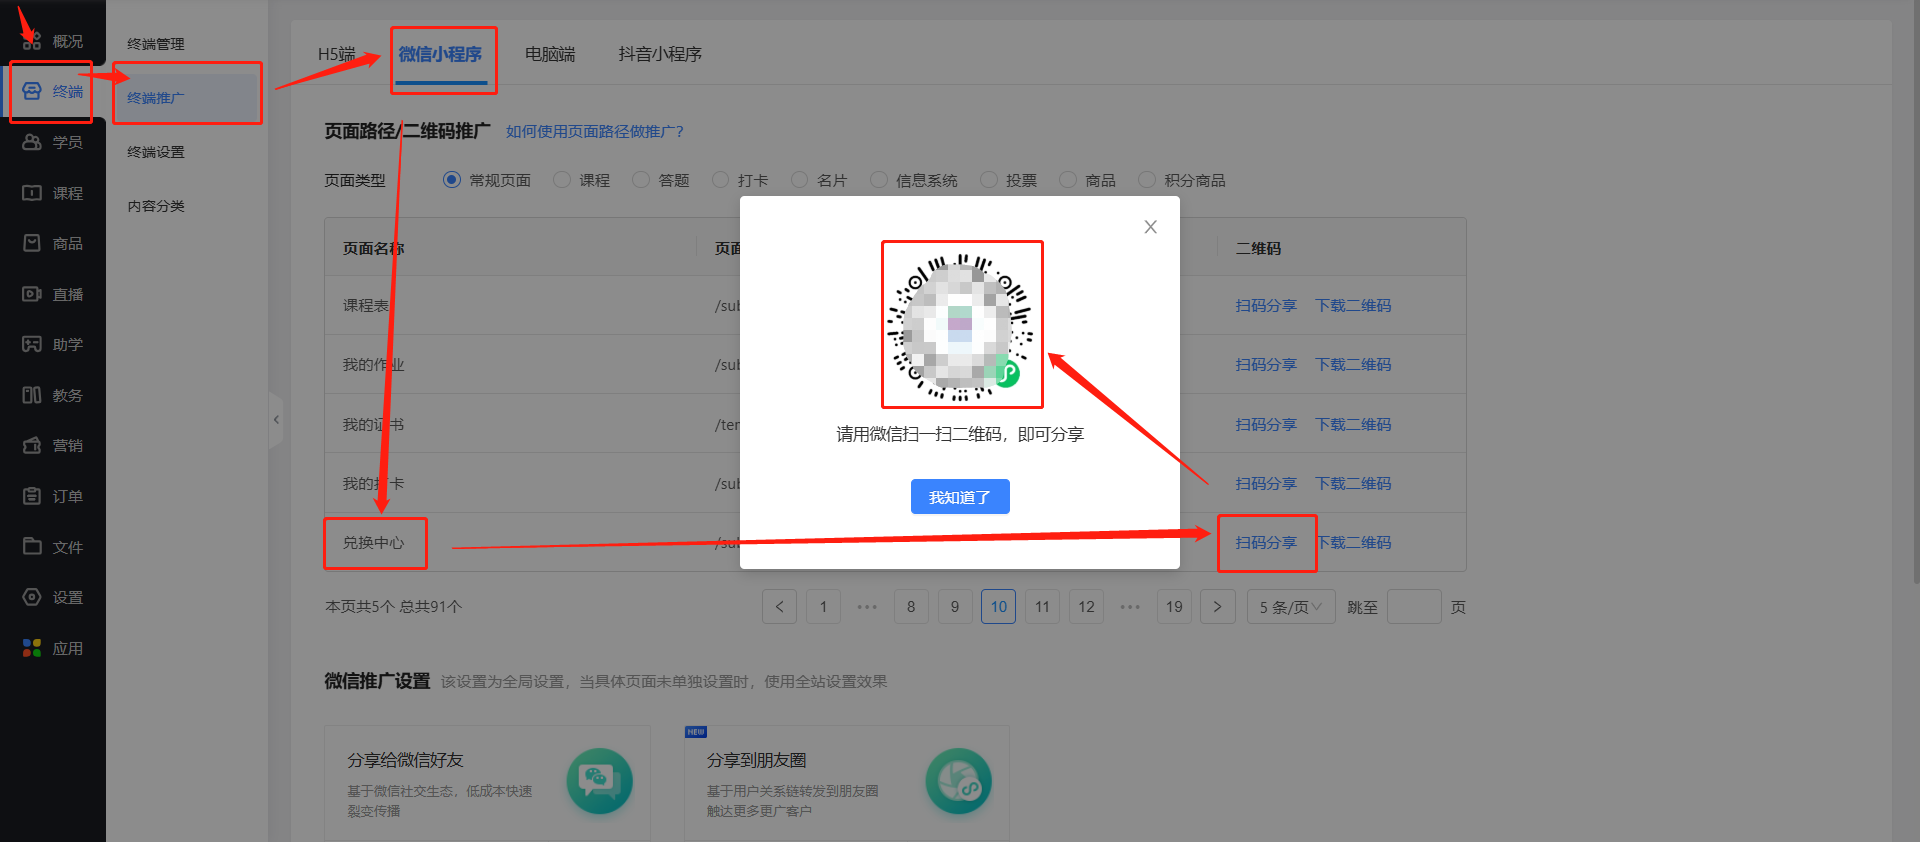Viewport: 1920px width, 842px height.
Task: Expand the pagination ellipsis after page 12
Action: point(1130,607)
